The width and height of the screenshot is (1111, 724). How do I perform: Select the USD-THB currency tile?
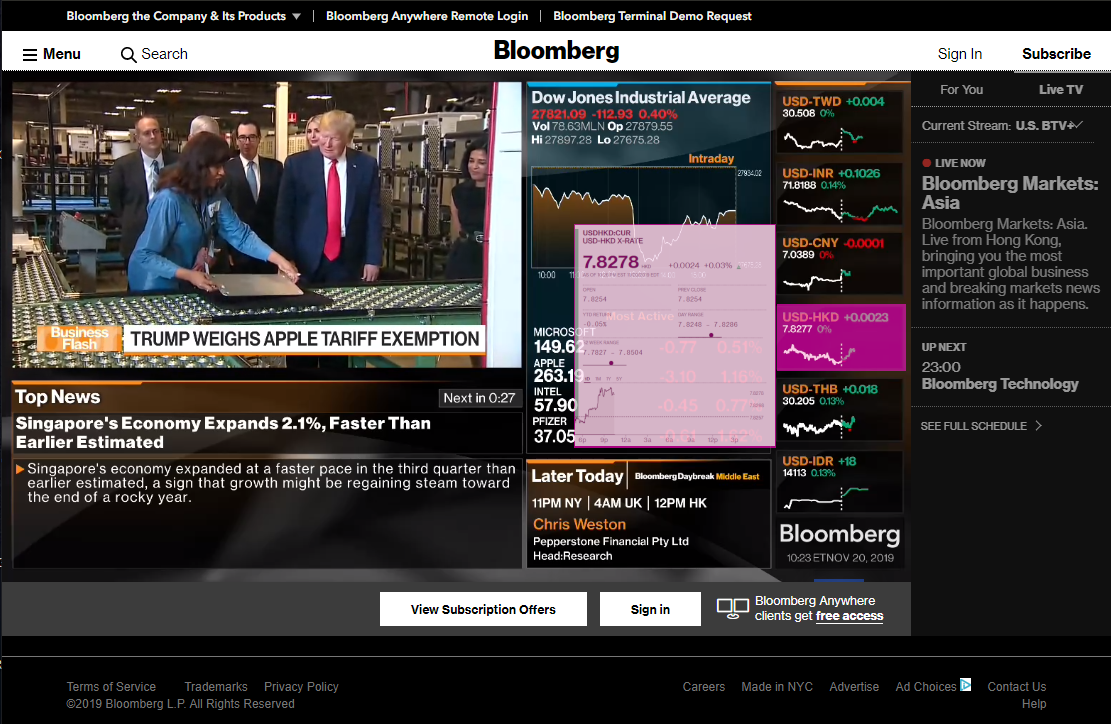coord(840,410)
